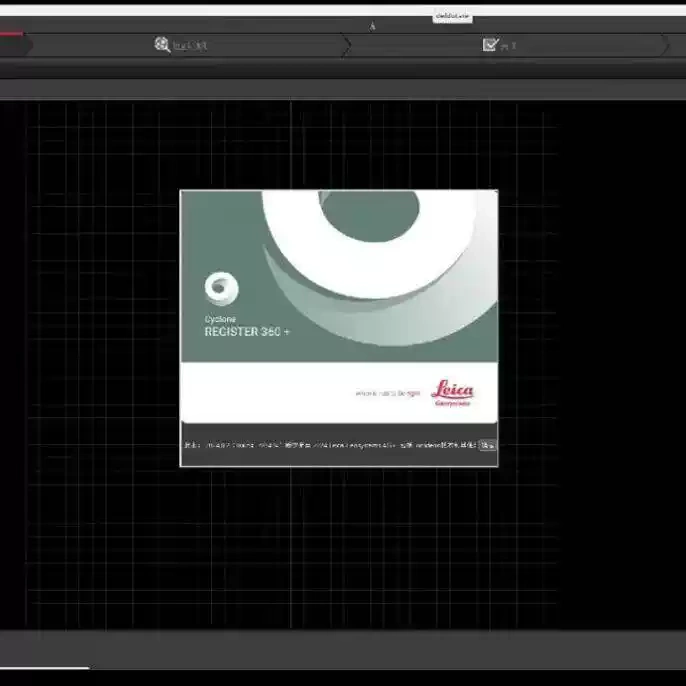The width and height of the screenshot is (686, 686).
Task: Click the Leica Geosystems logo on the splash
Action: tap(452, 393)
